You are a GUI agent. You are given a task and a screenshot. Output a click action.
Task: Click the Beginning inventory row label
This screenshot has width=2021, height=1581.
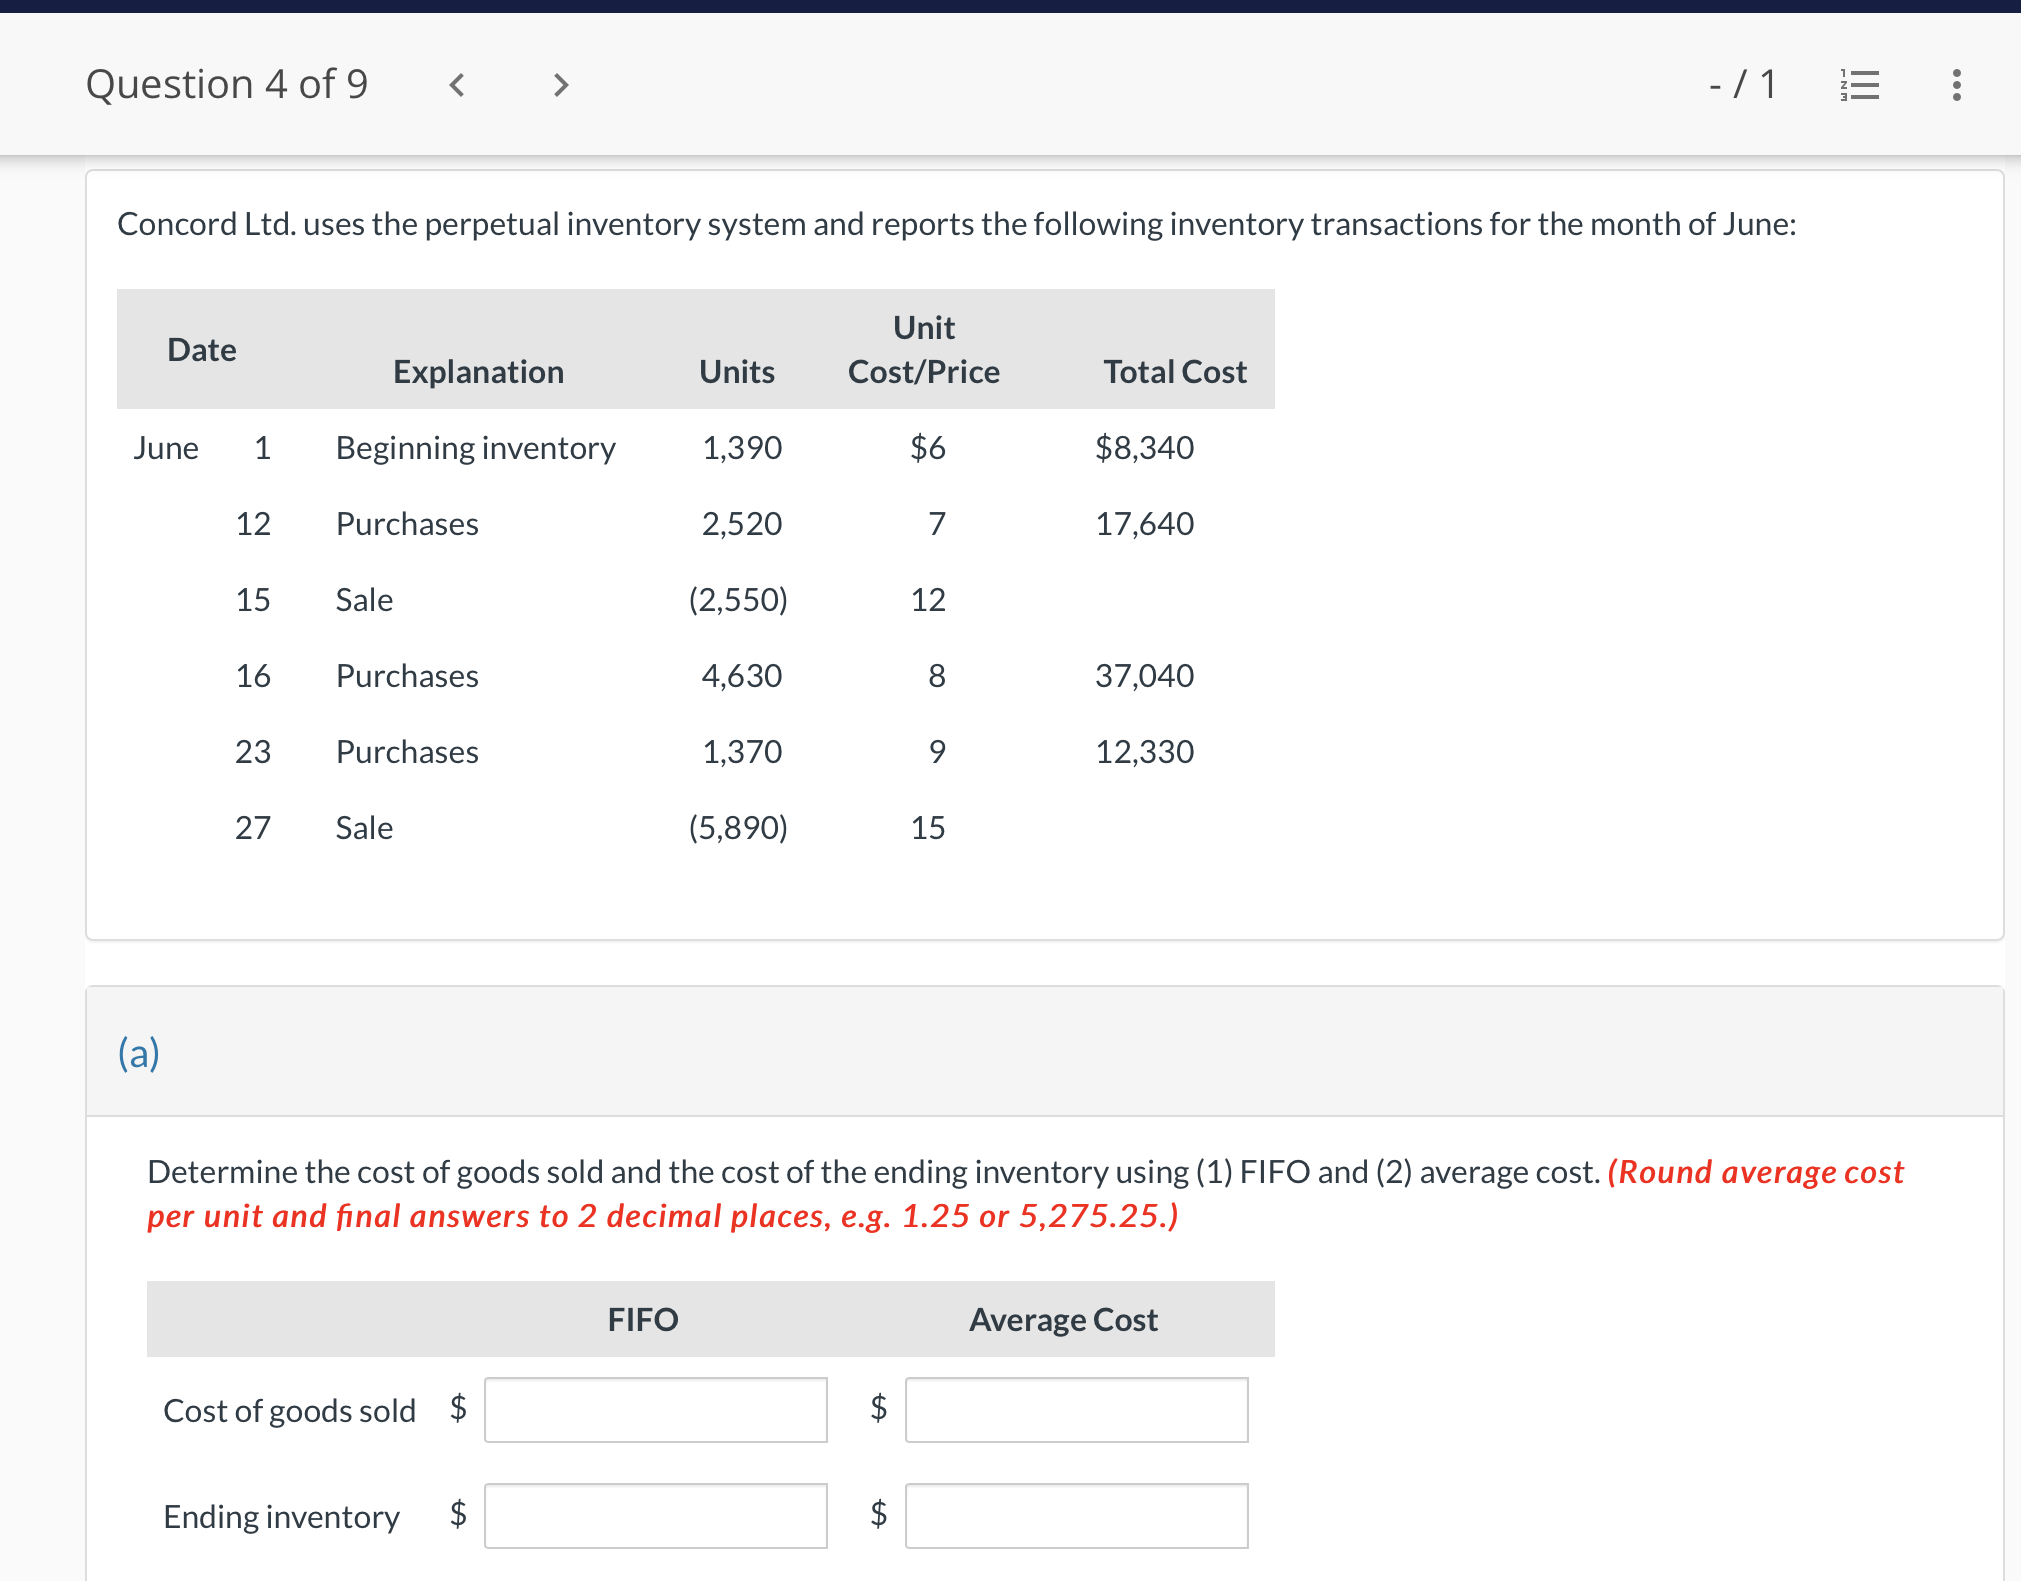click(475, 448)
